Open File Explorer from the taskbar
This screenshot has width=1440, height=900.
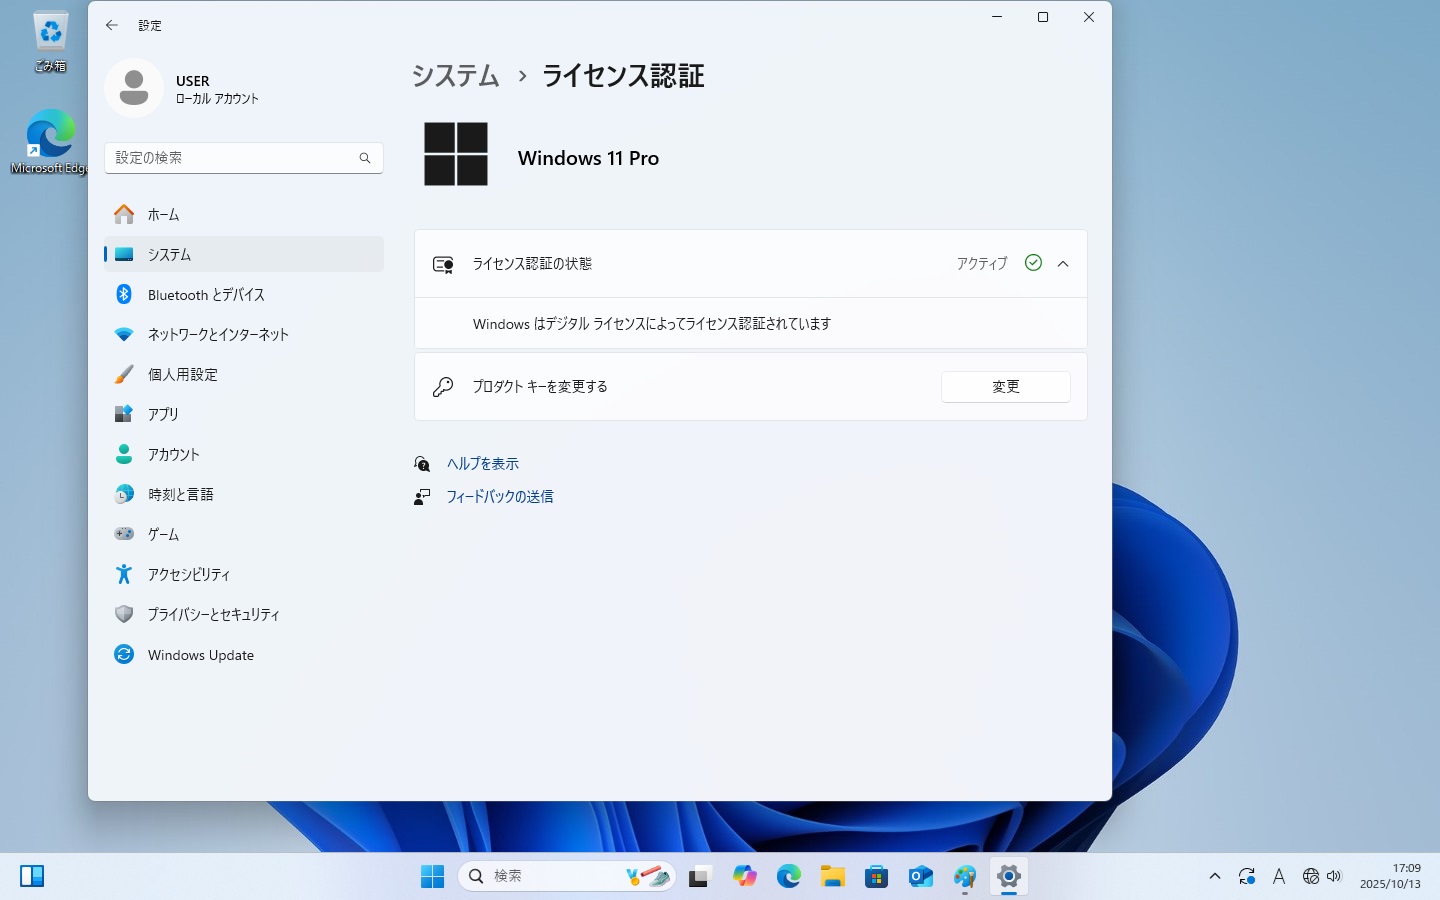pos(833,877)
